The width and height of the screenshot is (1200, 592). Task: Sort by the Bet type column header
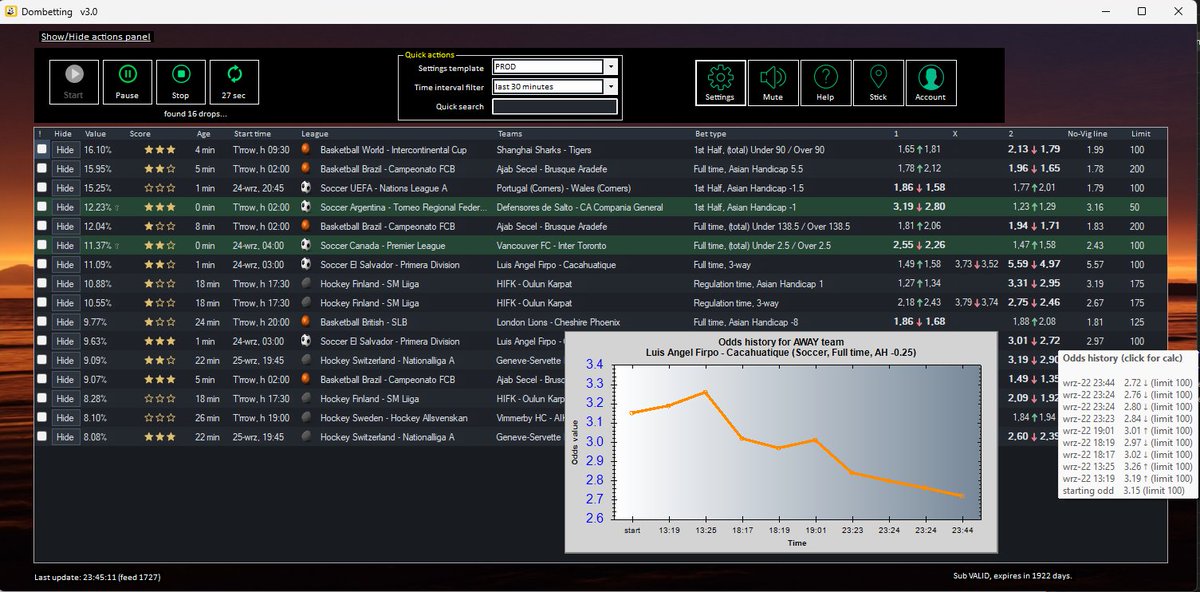tap(711, 134)
